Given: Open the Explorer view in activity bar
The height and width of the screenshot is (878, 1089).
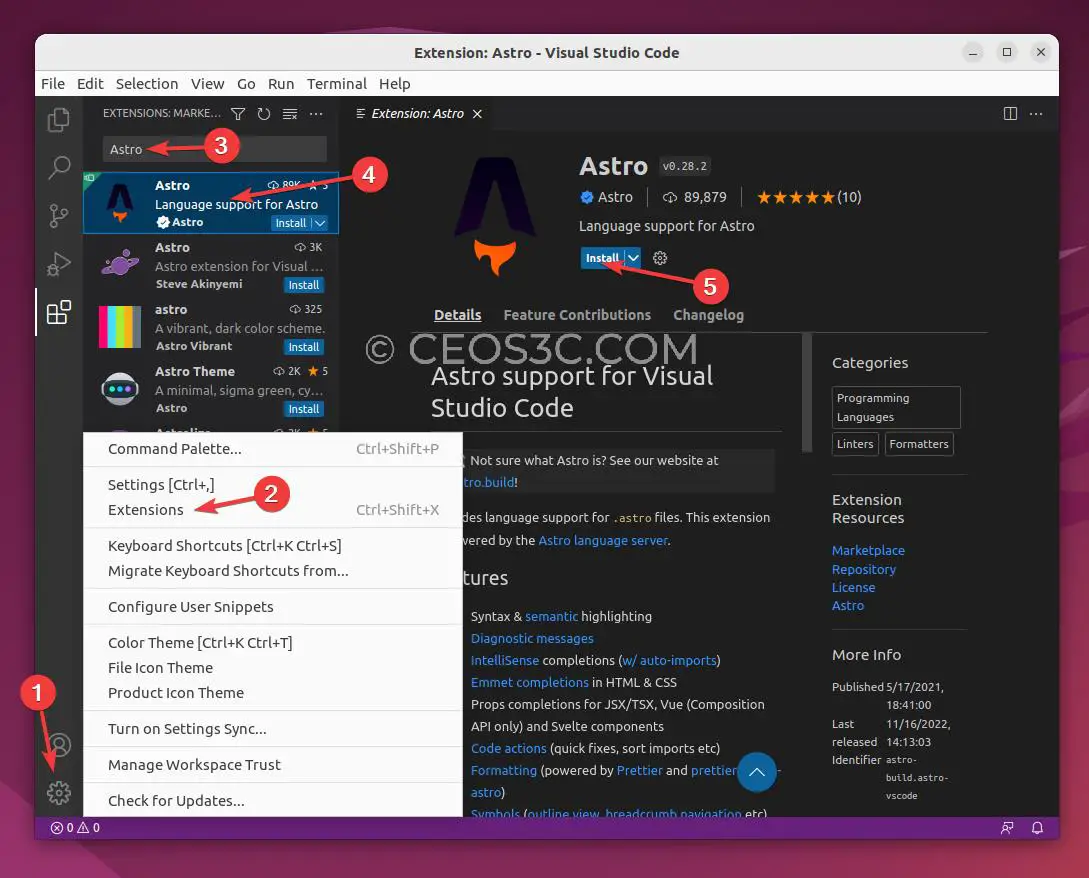Looking at the screenshot, I should [x=58, y=120].
